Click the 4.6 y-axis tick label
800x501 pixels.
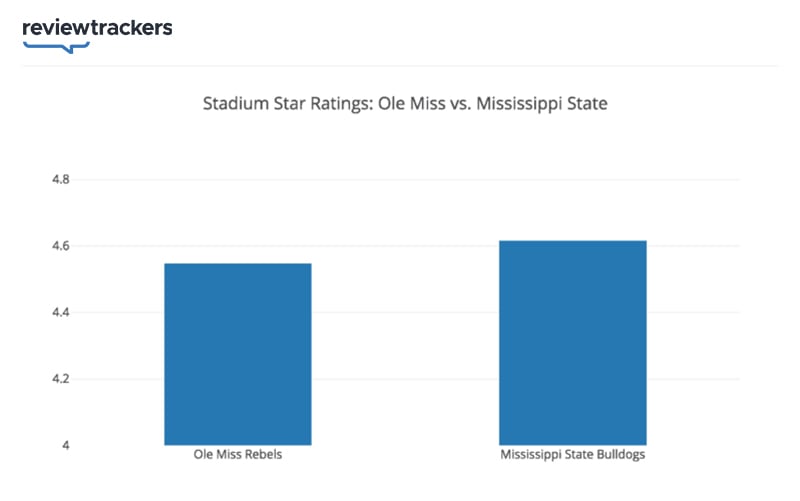pyautogui.click(x=61, y=246)
